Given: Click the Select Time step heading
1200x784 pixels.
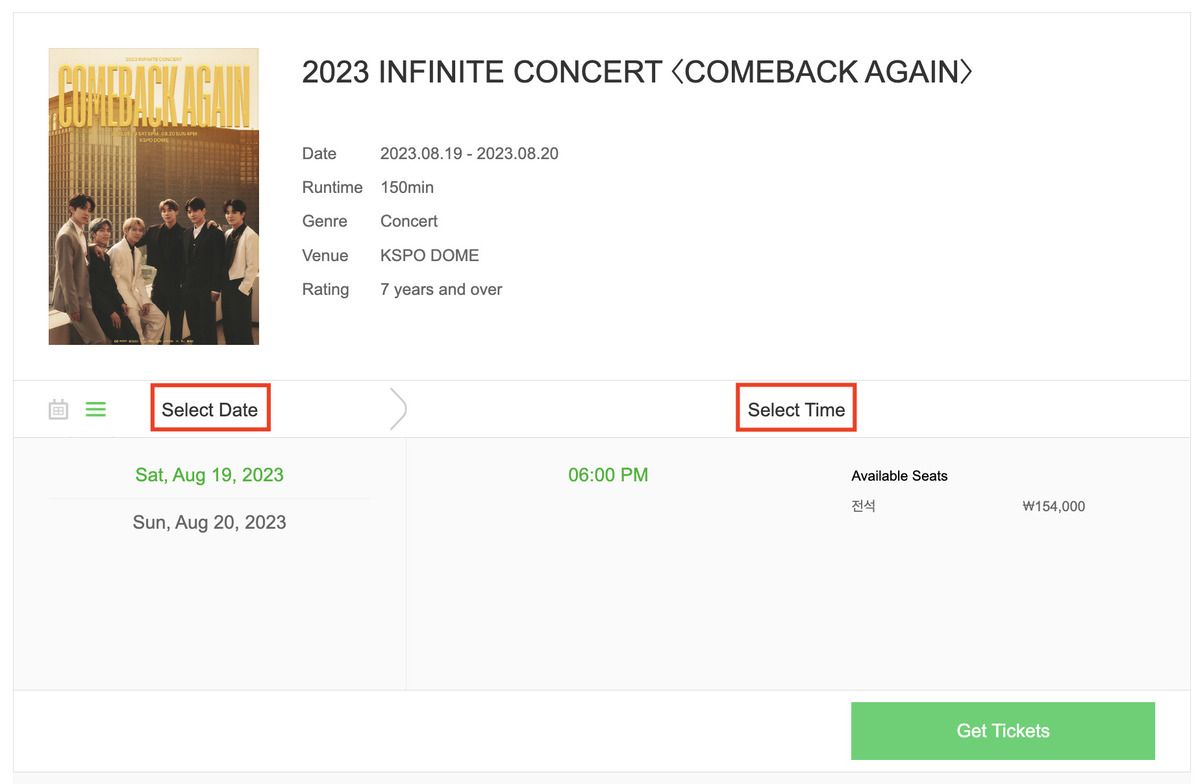Looking at the screenshot, I should [796, 409].
